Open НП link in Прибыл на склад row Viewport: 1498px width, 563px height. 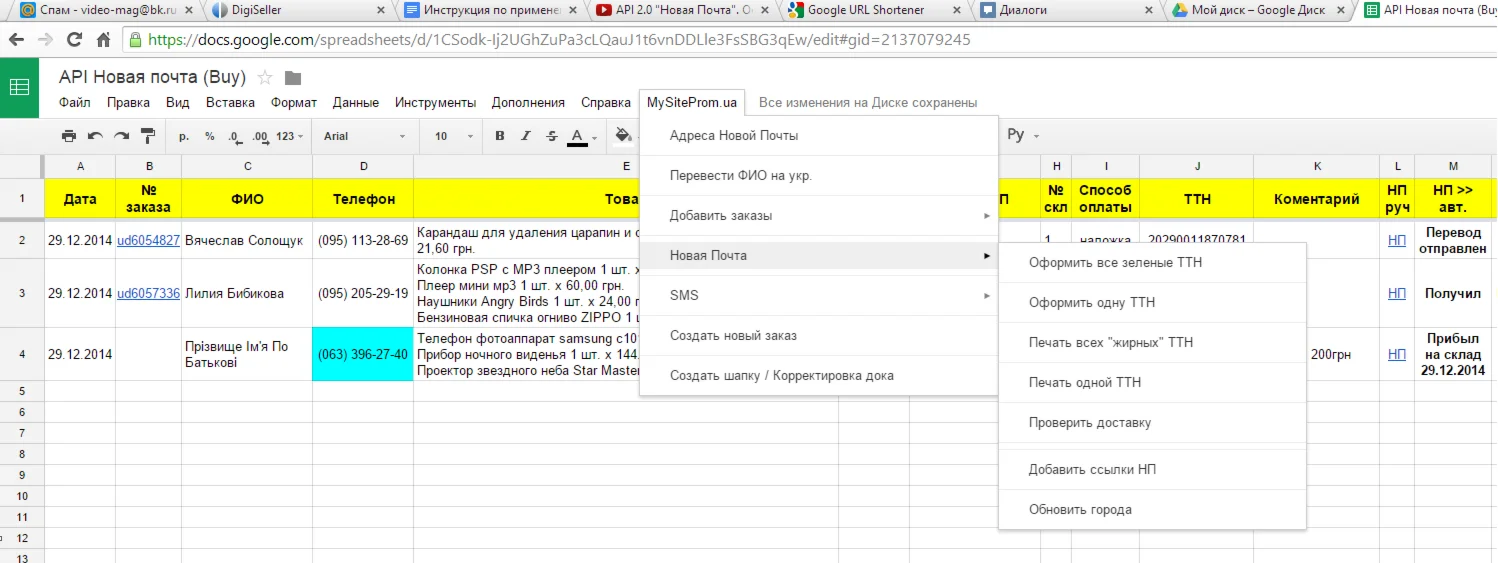1396,355
